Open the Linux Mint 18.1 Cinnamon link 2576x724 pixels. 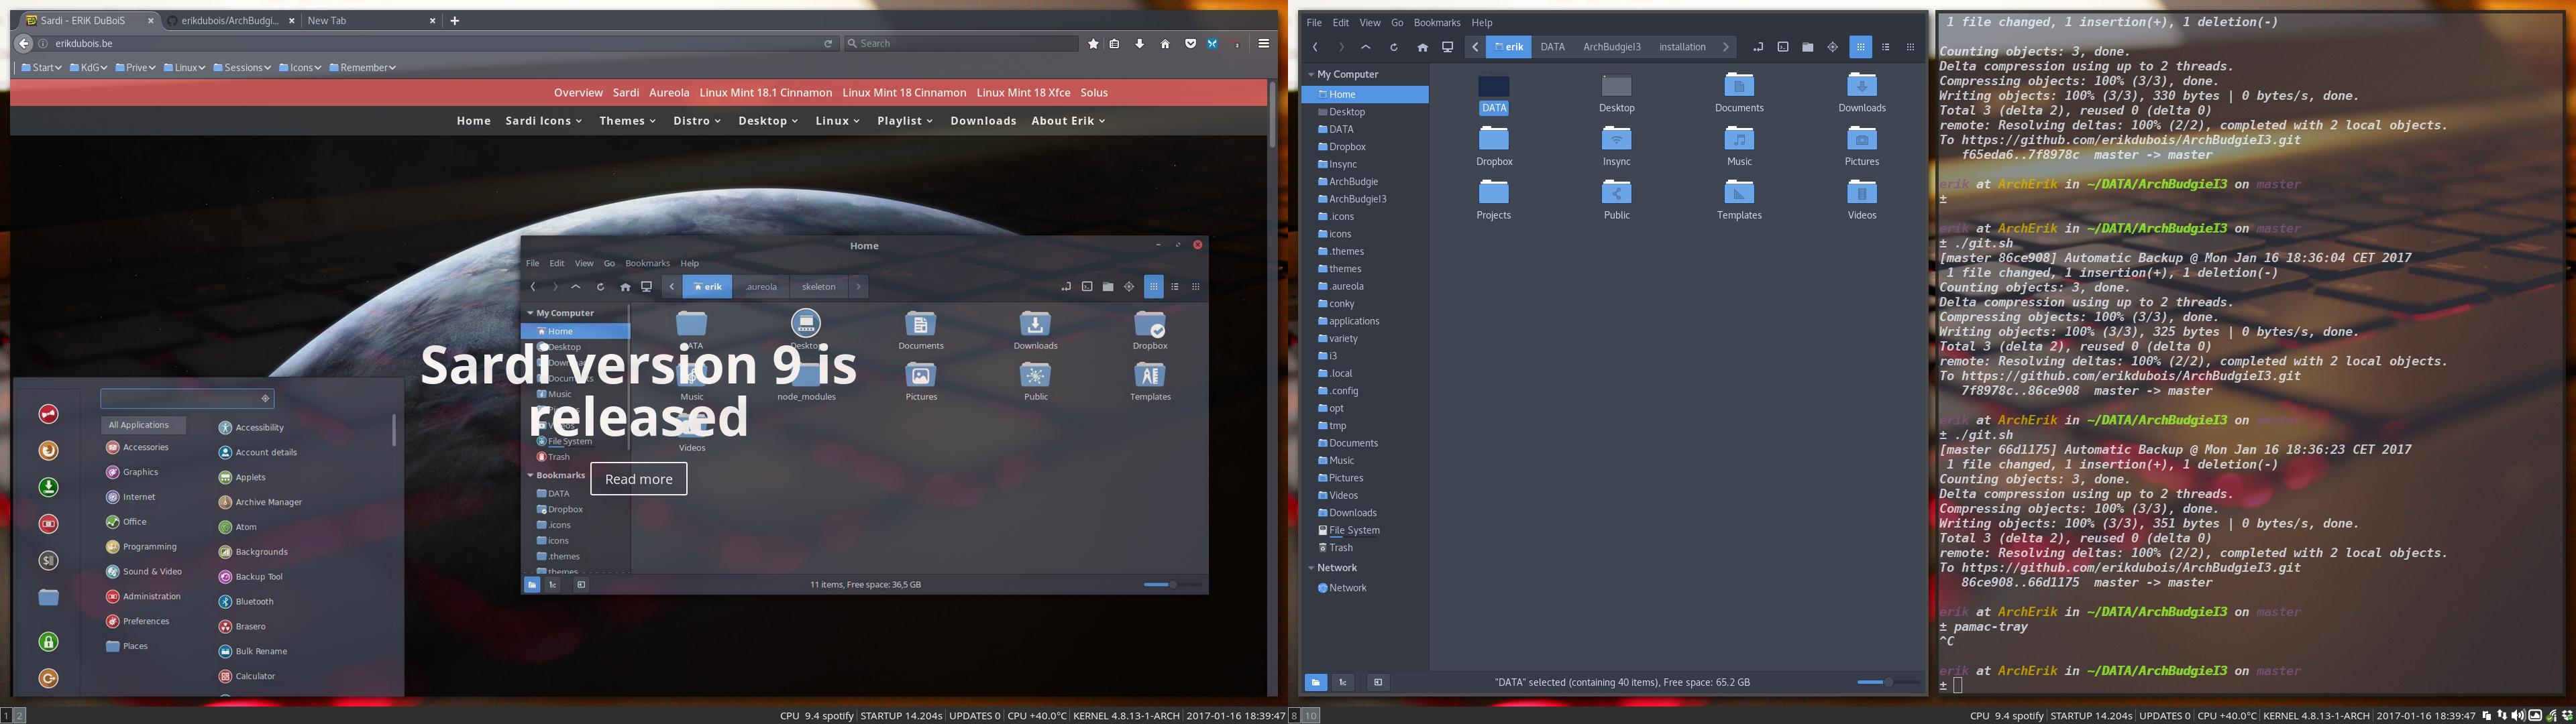coord(765,93)
